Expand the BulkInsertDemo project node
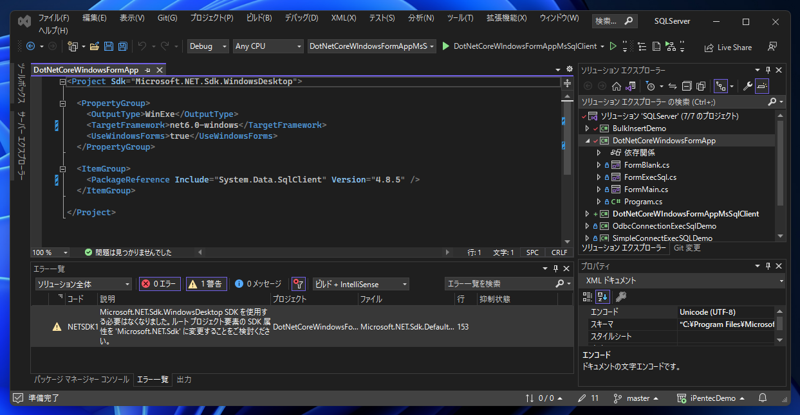This screenshot has height=415, width=800. click(587, 129)
